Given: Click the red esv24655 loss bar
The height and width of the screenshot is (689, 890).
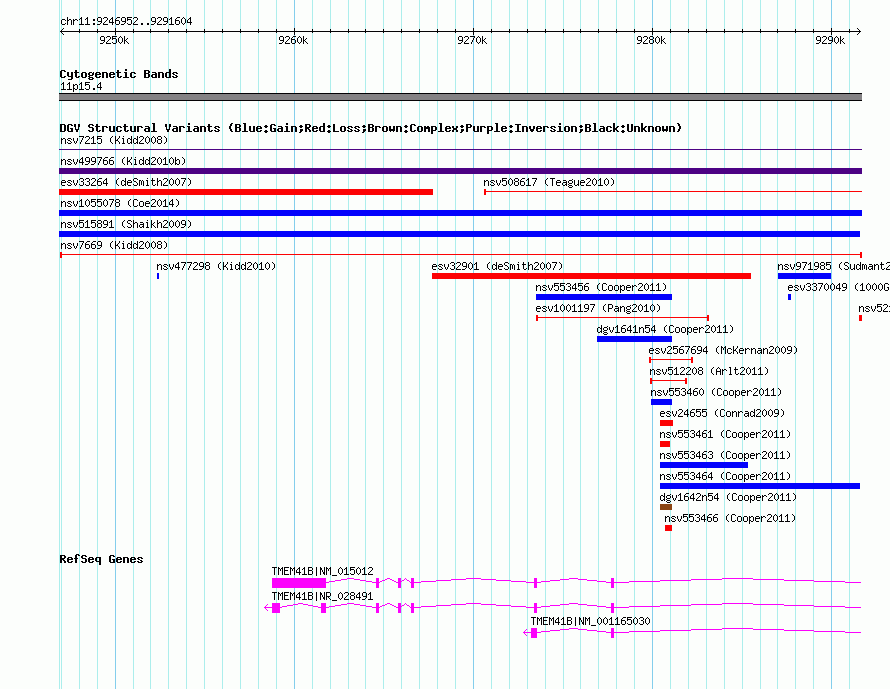Looking at the screenshot, I should coord(666,423).
